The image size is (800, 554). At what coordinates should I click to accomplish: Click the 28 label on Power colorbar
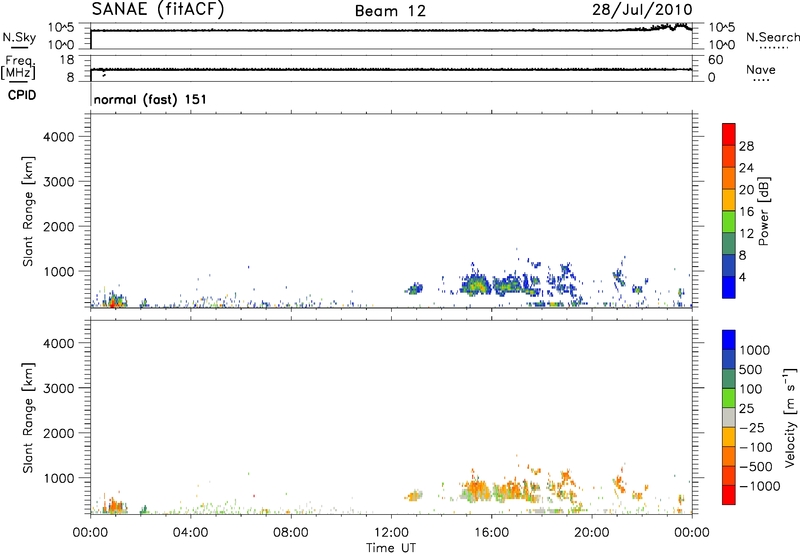pos(746,146)
